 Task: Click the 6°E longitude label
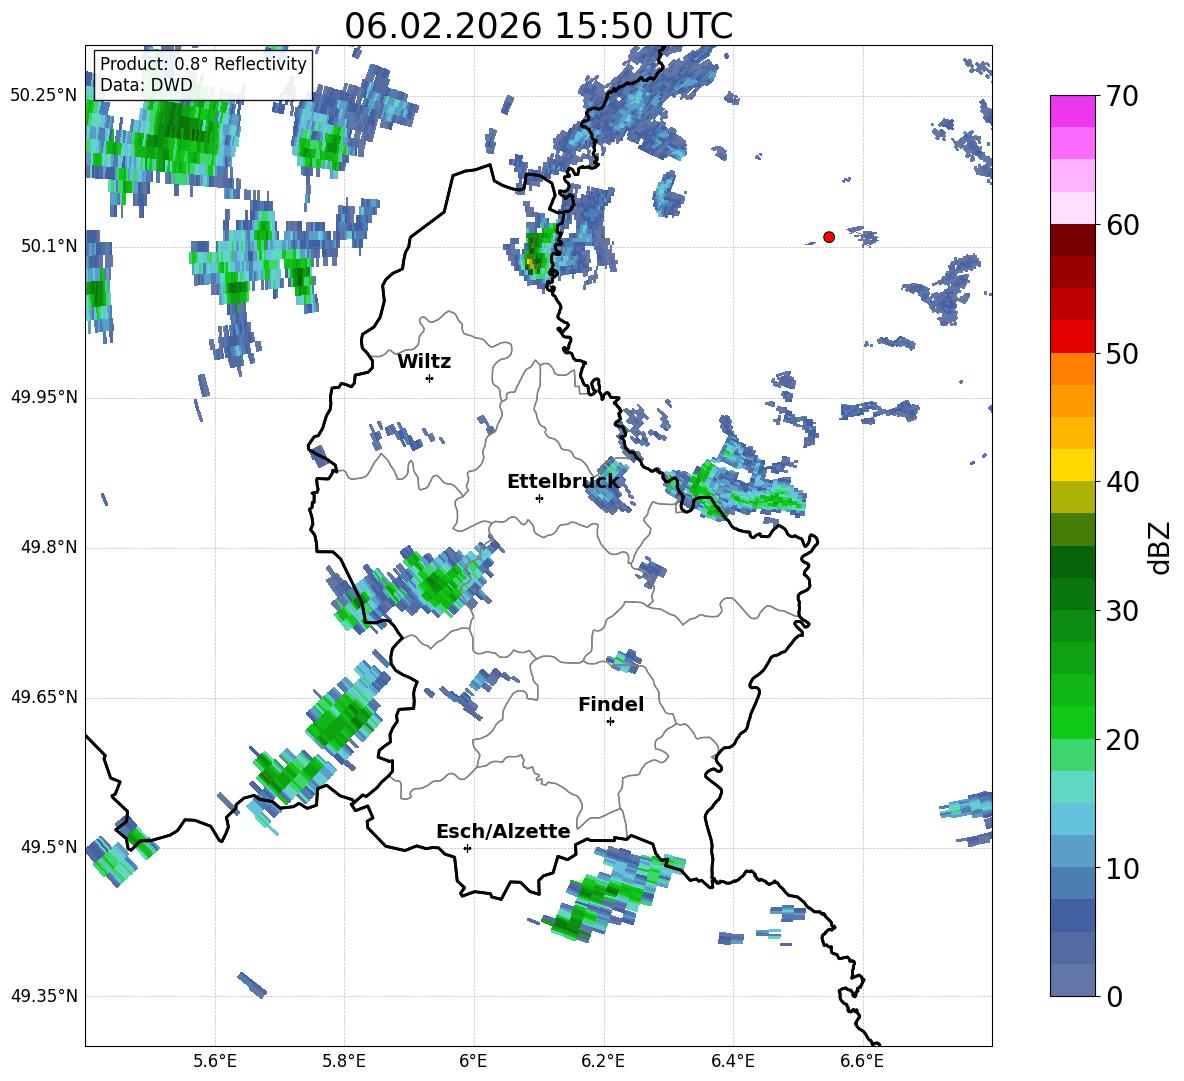(473, 1061)
